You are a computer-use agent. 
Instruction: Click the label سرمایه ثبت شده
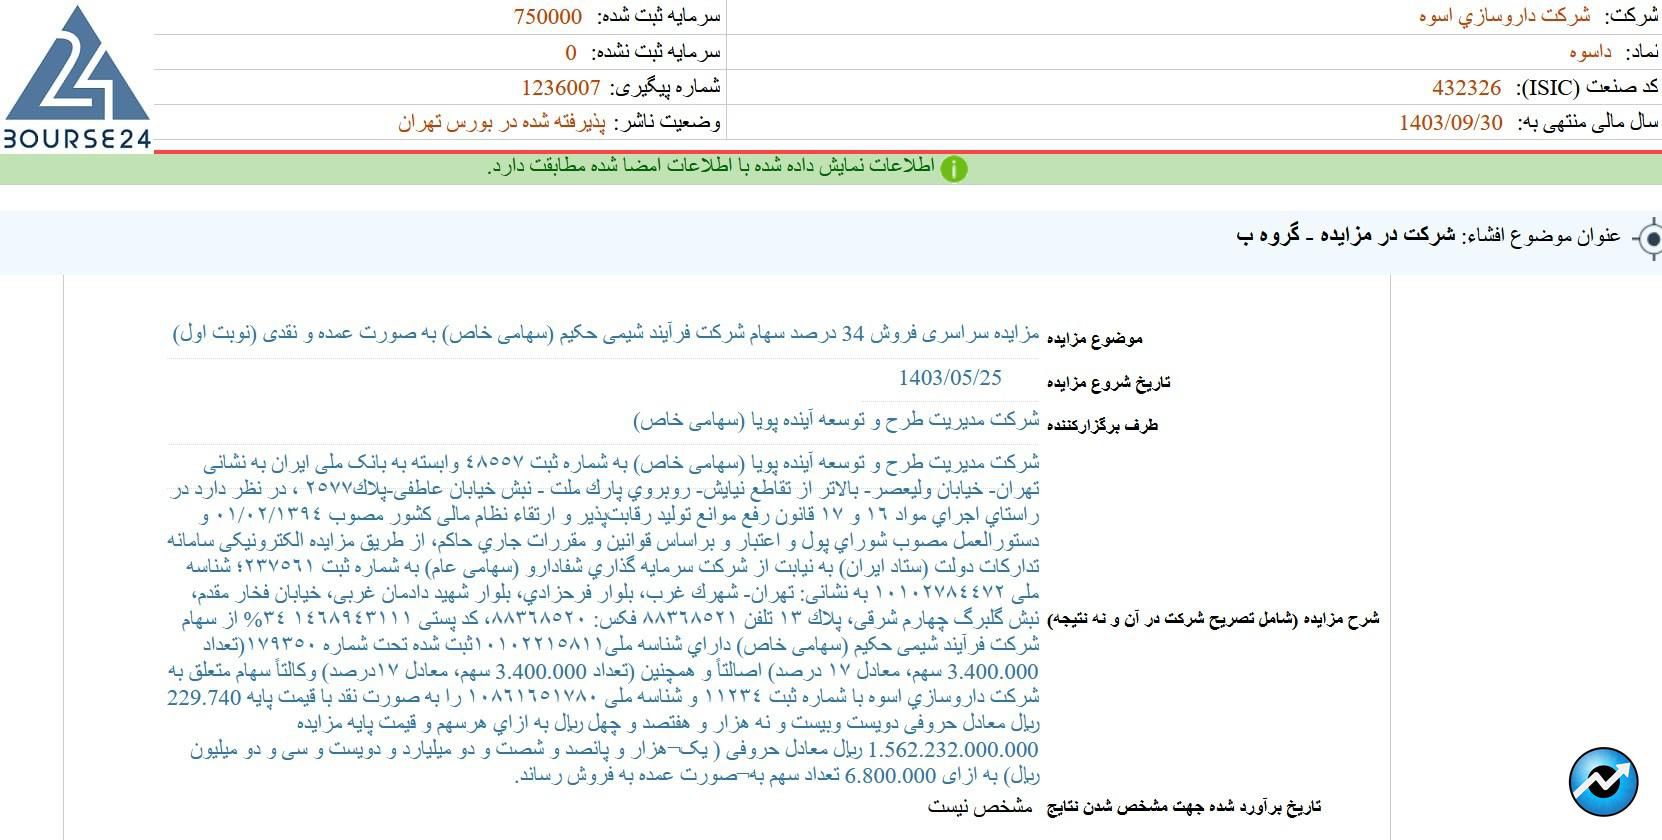point(659,16)
